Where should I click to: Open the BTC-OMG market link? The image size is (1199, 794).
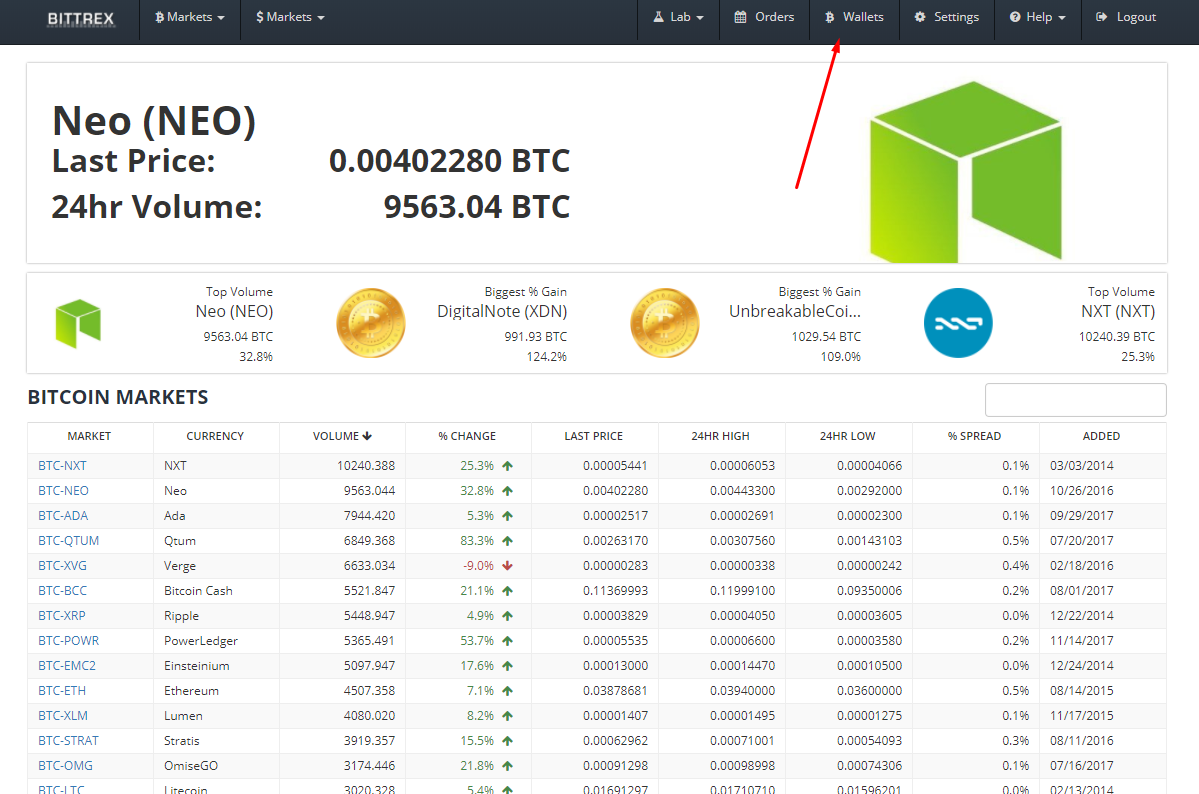point(66,766)
